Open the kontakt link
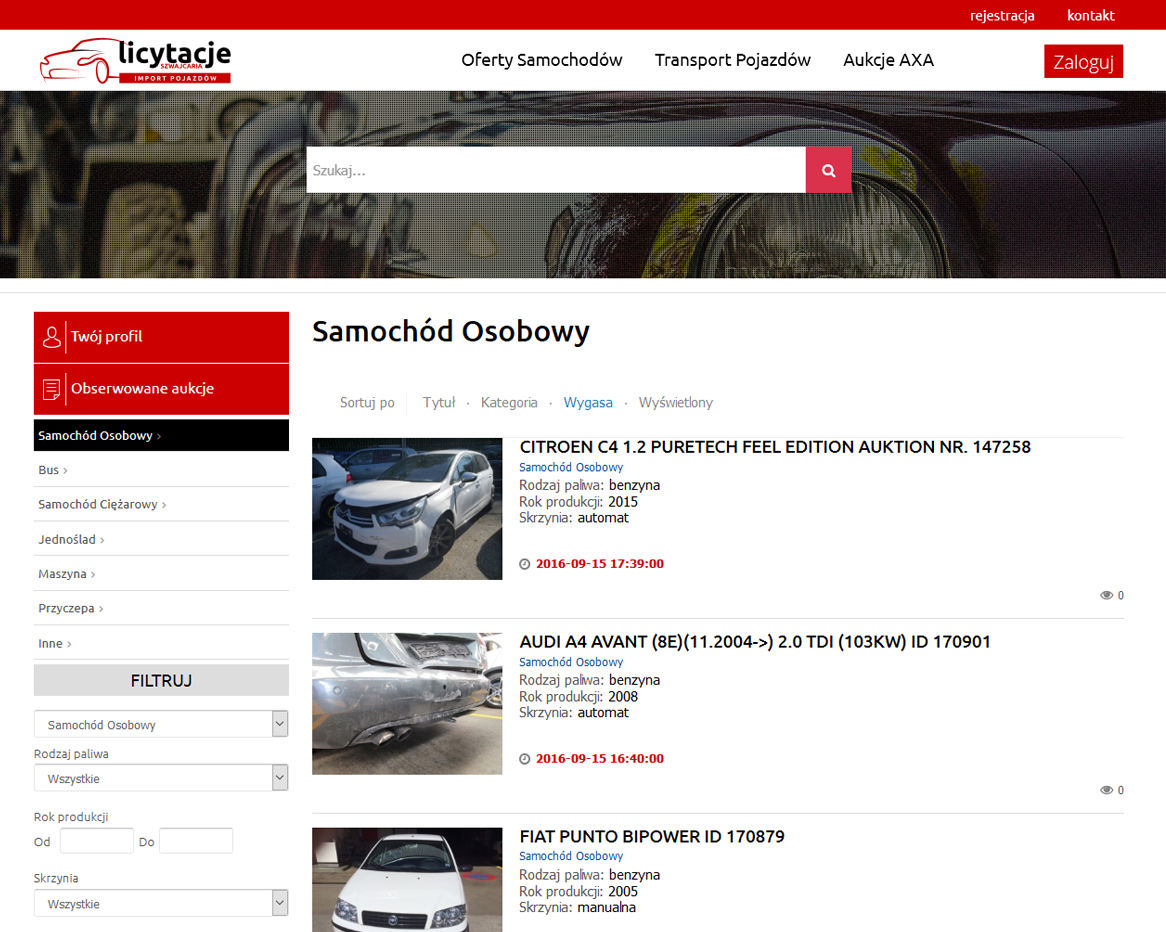Screen dimensions: 1166x932 [x=1090, y=16]
